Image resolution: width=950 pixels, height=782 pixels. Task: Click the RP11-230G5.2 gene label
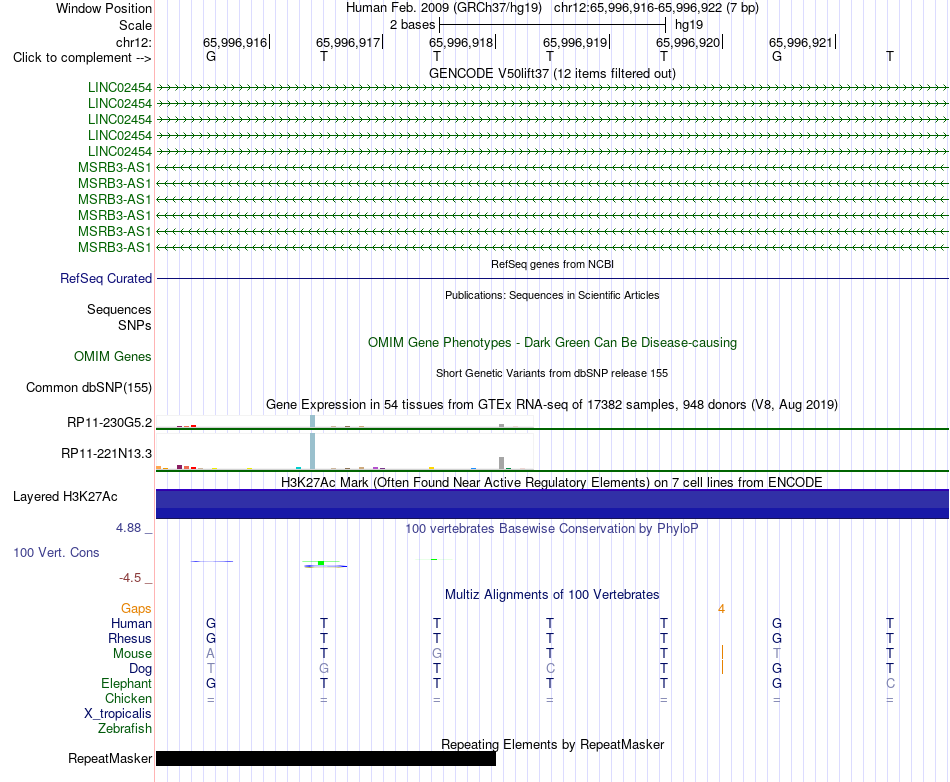click(x=109, y=423)
